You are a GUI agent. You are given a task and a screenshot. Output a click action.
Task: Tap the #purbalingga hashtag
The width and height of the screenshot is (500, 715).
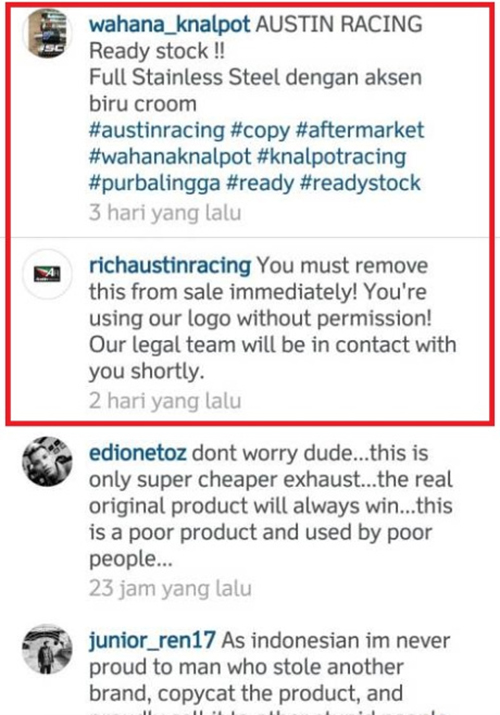[155, 183]
